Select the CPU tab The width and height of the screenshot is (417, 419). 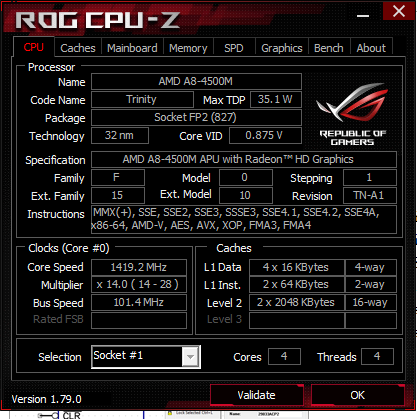click(x=34, y=47)
